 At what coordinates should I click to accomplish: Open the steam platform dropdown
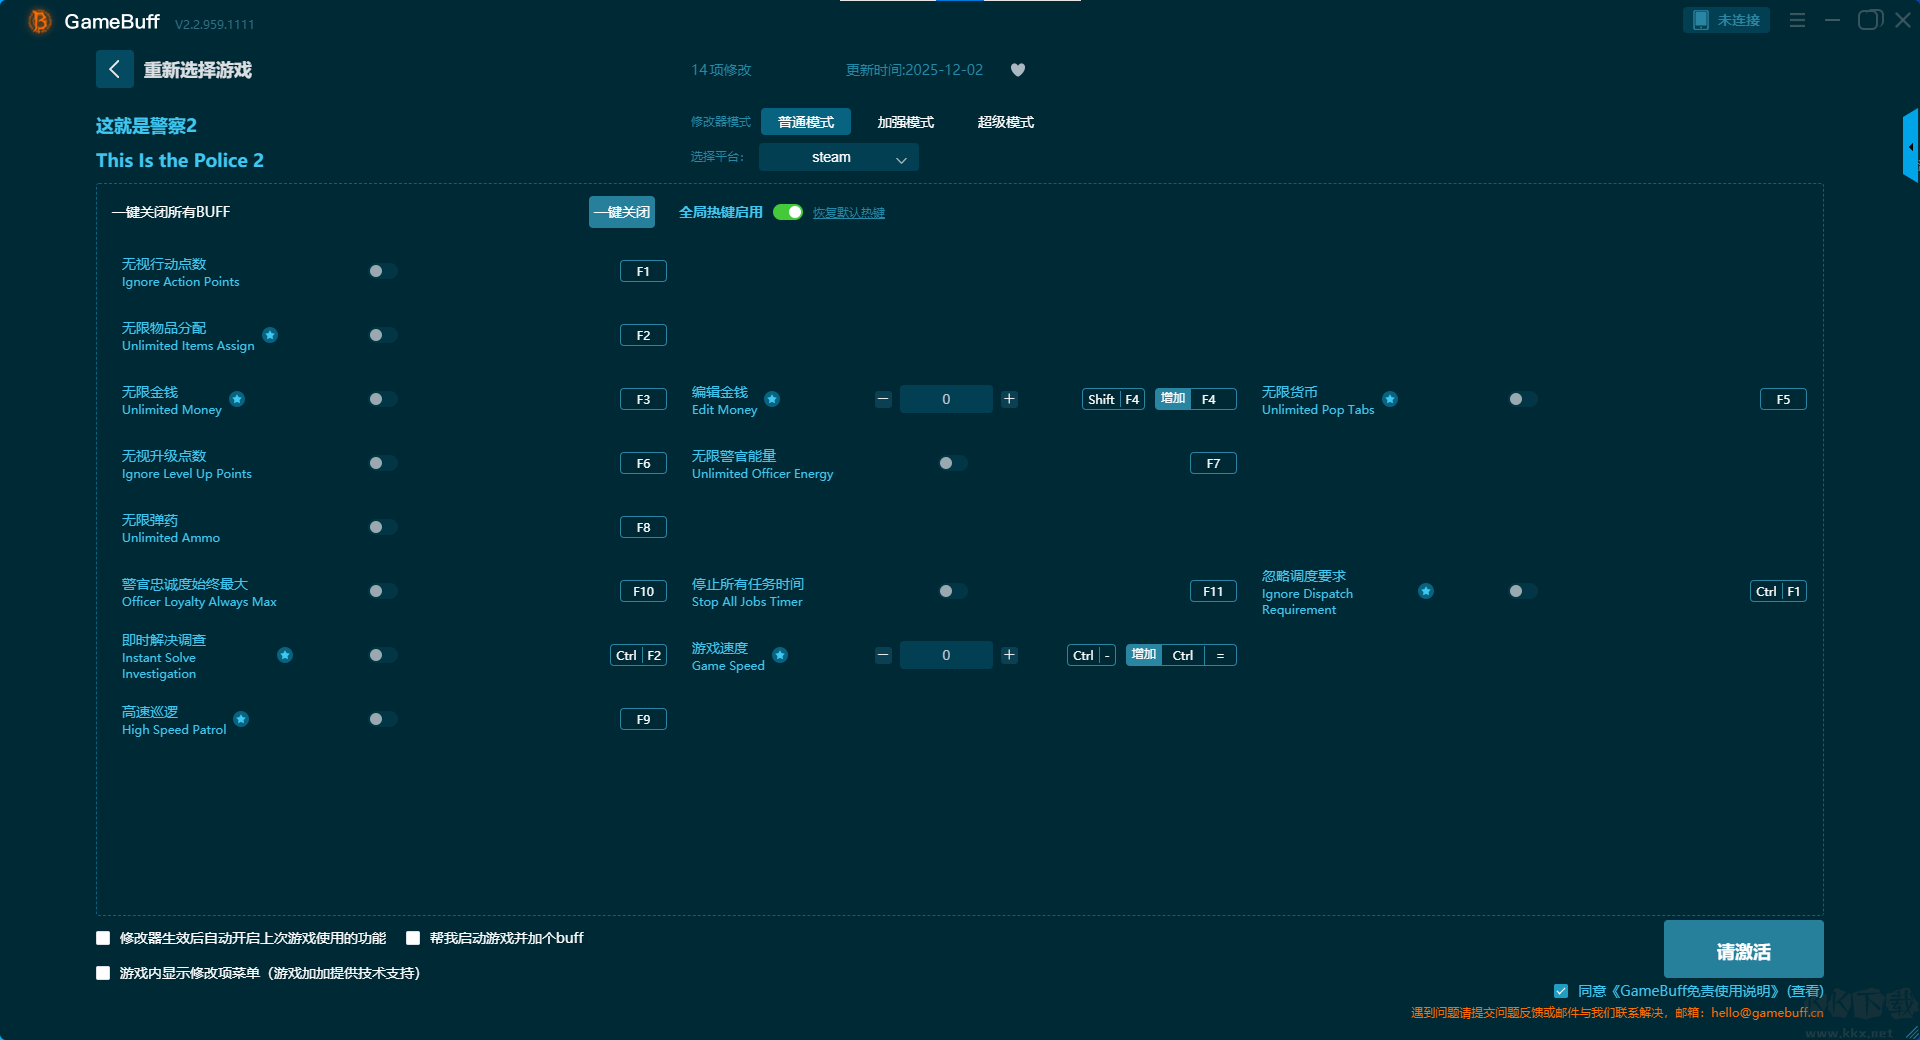click(x=838, y=157)
